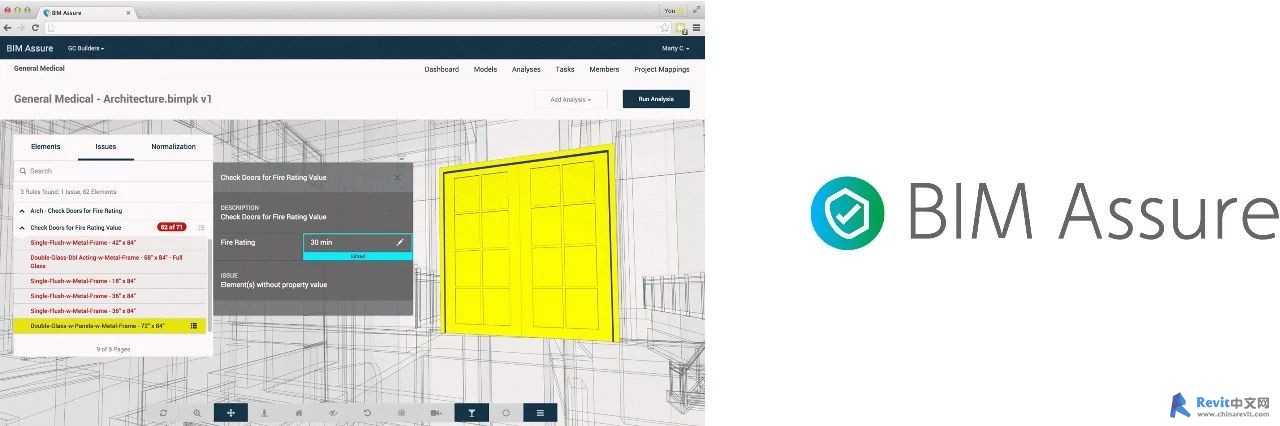
Task: Click the search magnifier icon in Issues panel
Action: tap(24, 171)
